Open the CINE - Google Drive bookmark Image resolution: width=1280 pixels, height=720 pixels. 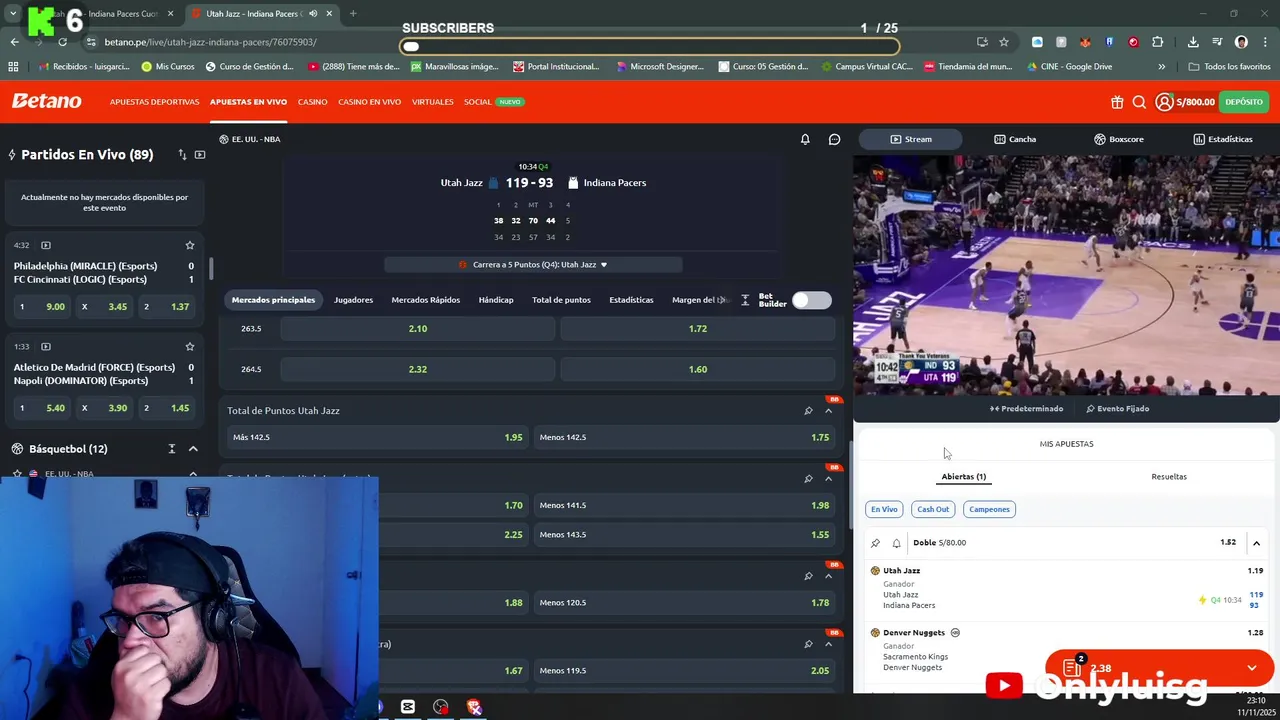coord(1068,67)
